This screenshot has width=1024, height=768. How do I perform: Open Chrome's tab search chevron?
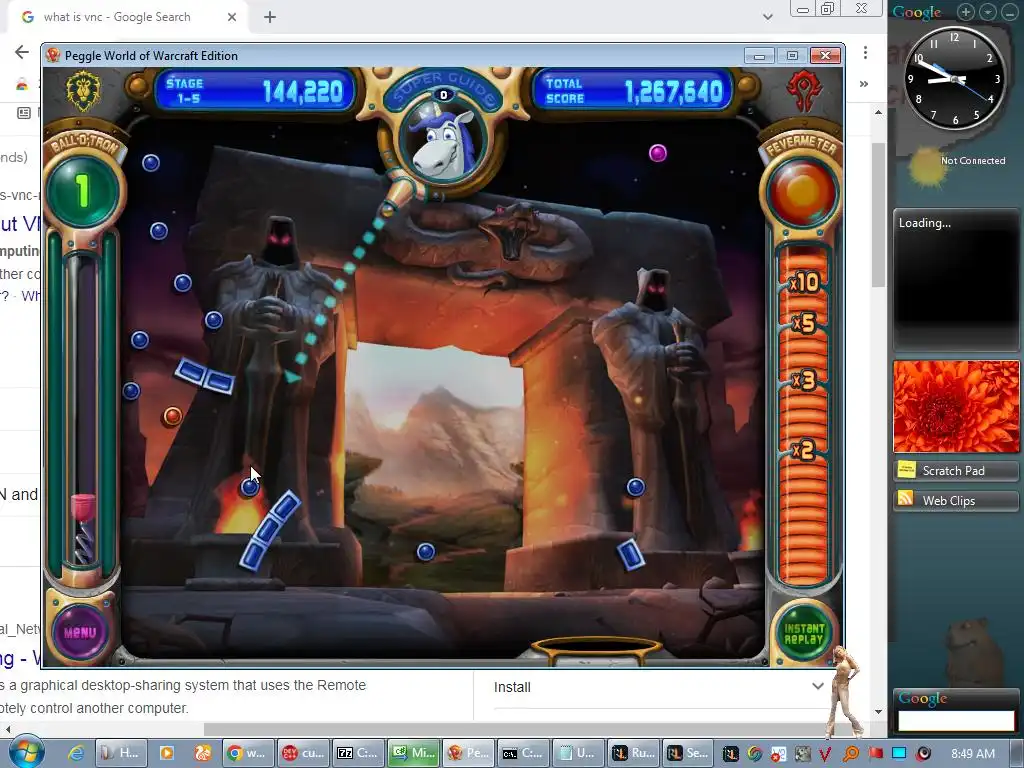(768, 17)
